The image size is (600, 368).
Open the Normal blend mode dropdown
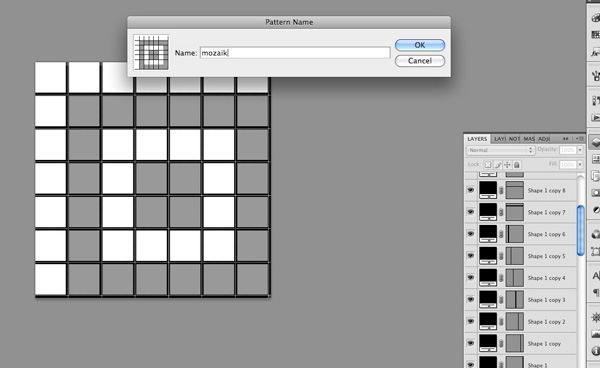pyautogui.click(x=500, y=150)
